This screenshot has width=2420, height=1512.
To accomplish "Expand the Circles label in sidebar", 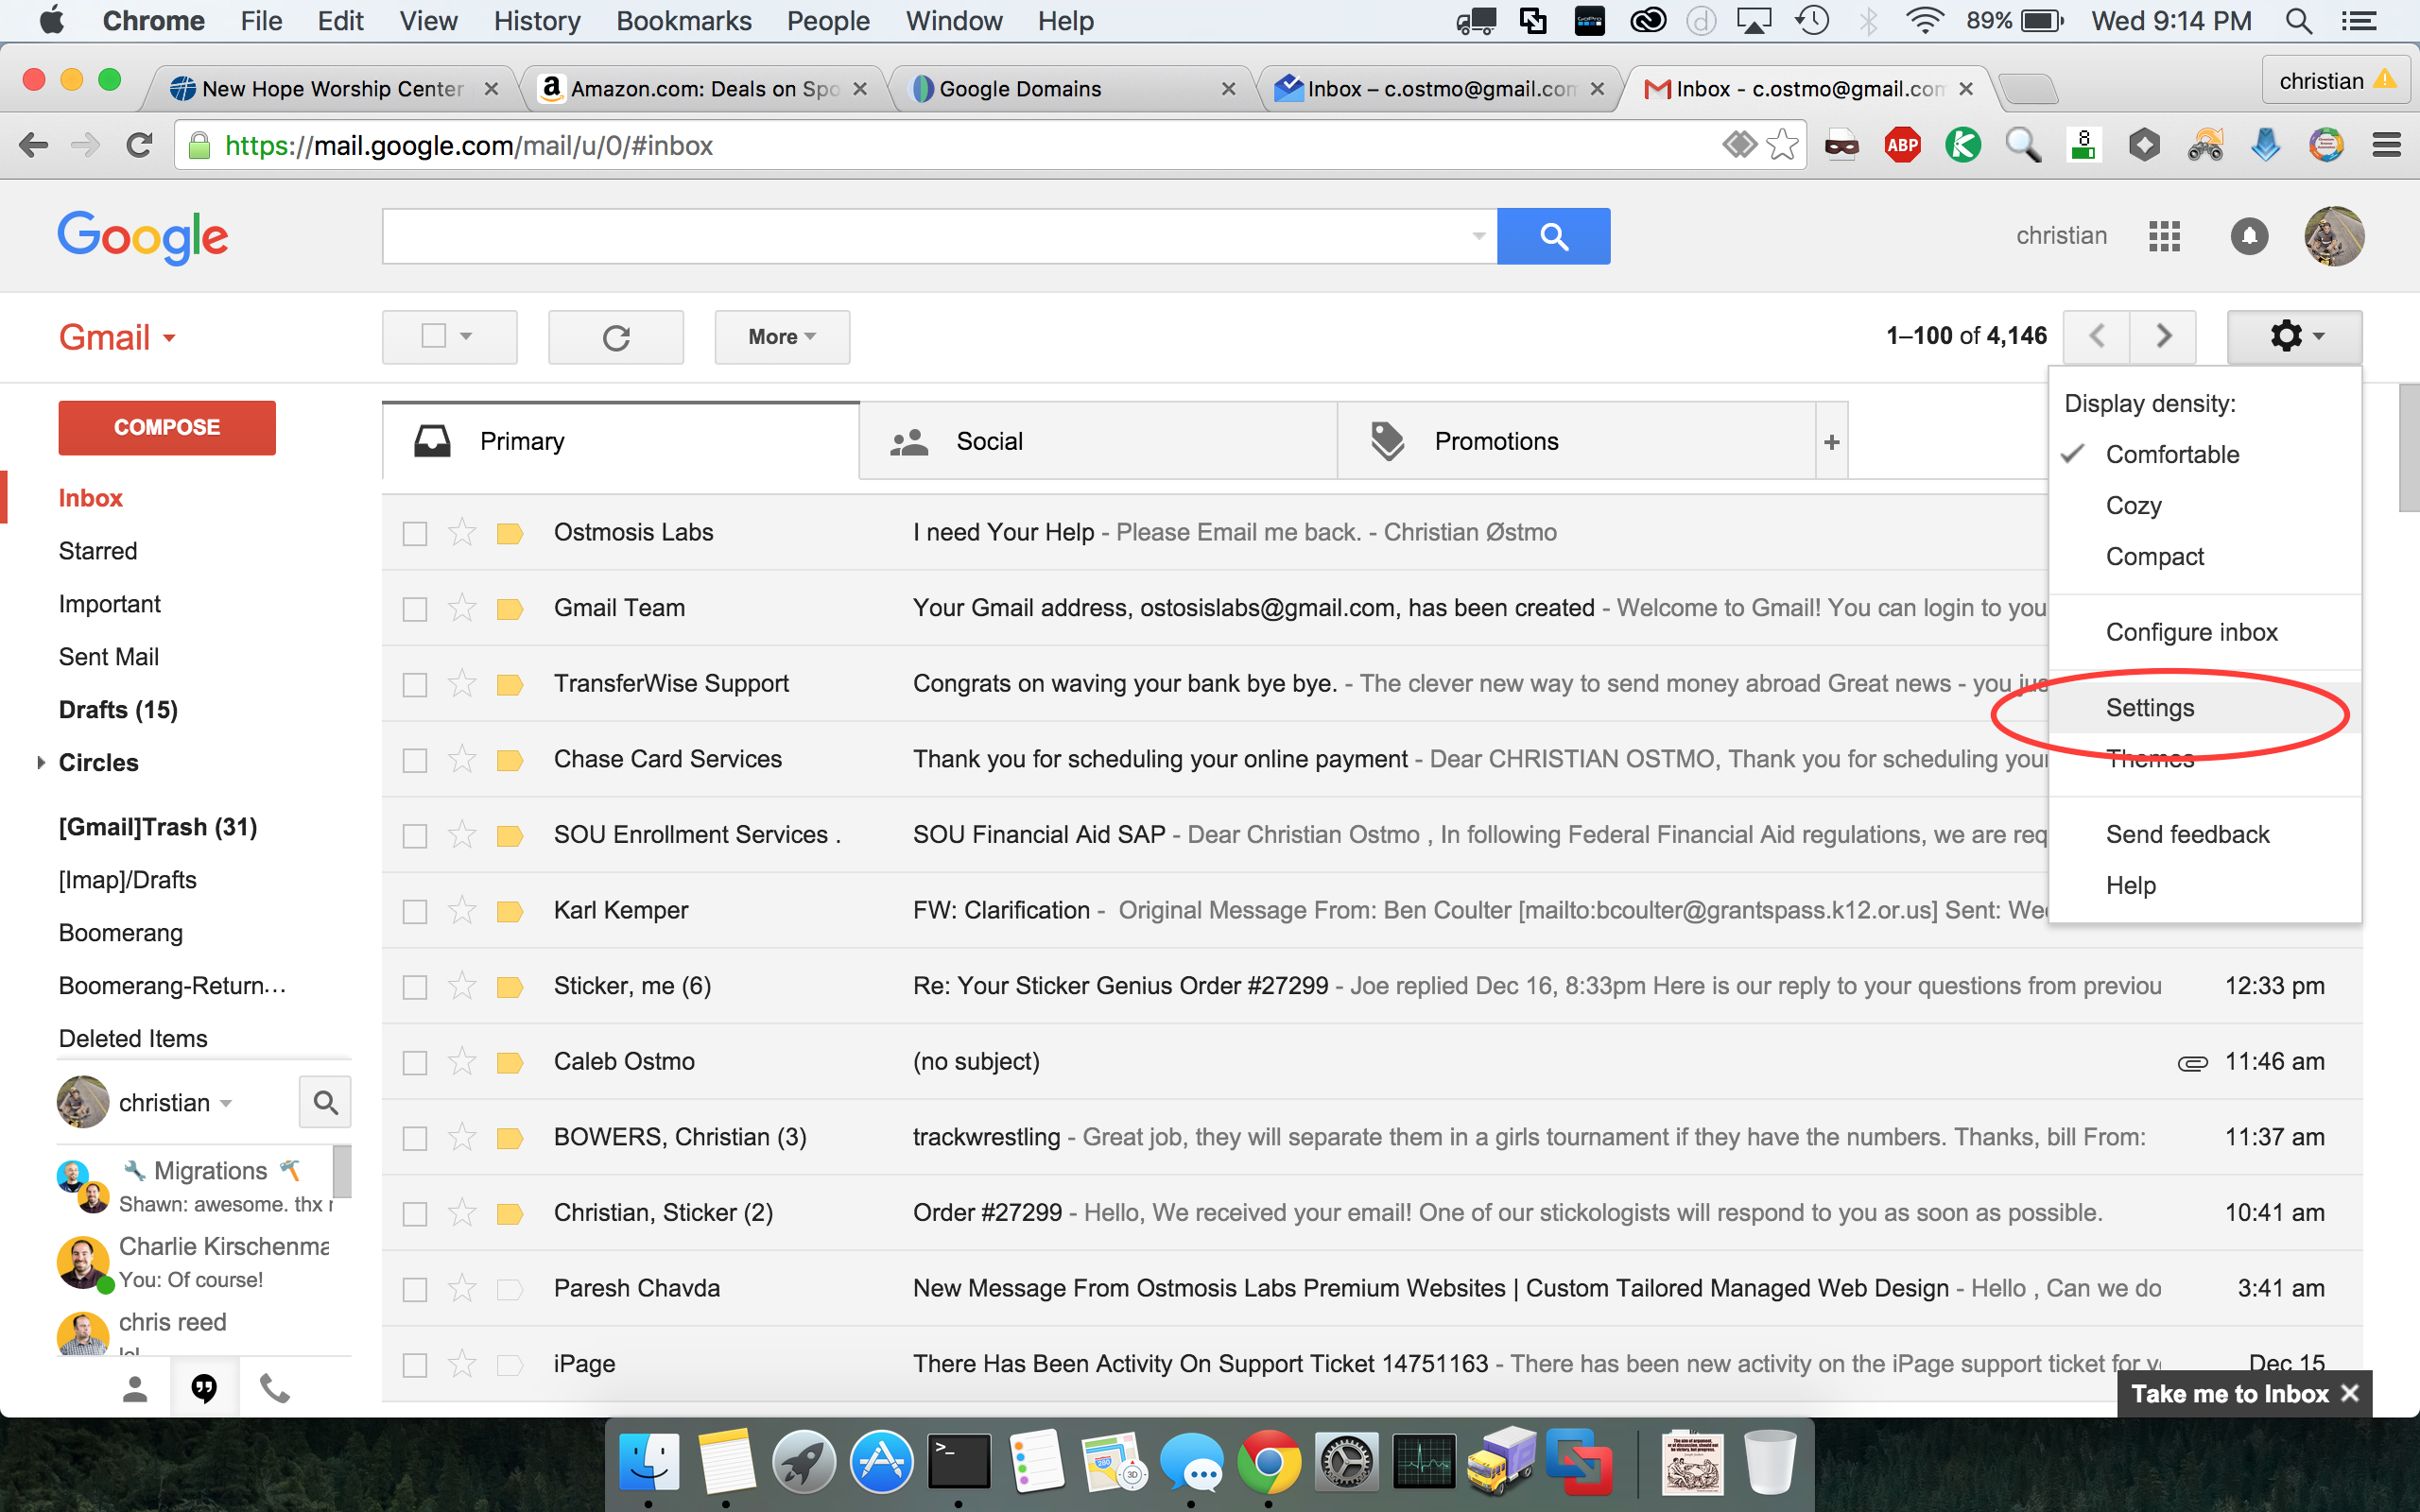I will (x=40, y=763).
